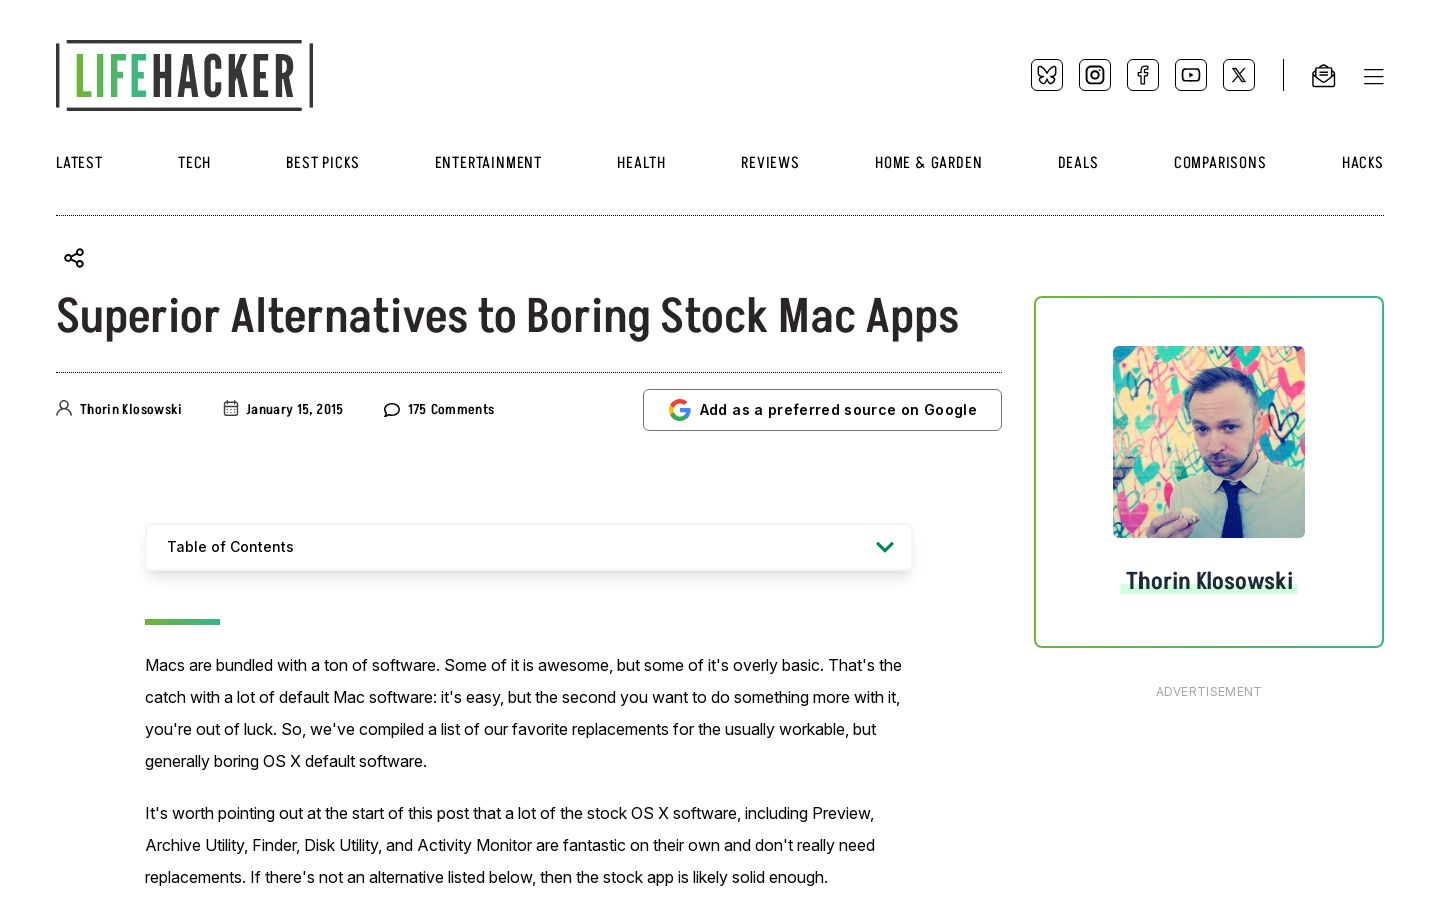Navigate to Health

(641, 163)
